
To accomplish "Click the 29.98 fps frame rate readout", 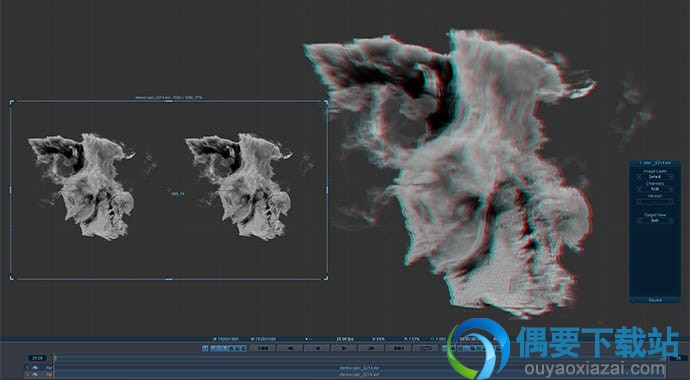I will (x=345, y=339).
